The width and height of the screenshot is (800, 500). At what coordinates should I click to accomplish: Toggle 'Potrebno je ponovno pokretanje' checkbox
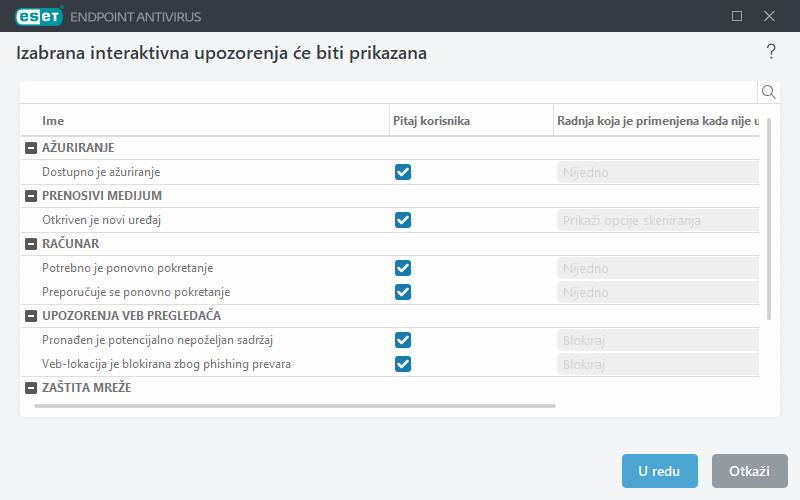[403, 268]
